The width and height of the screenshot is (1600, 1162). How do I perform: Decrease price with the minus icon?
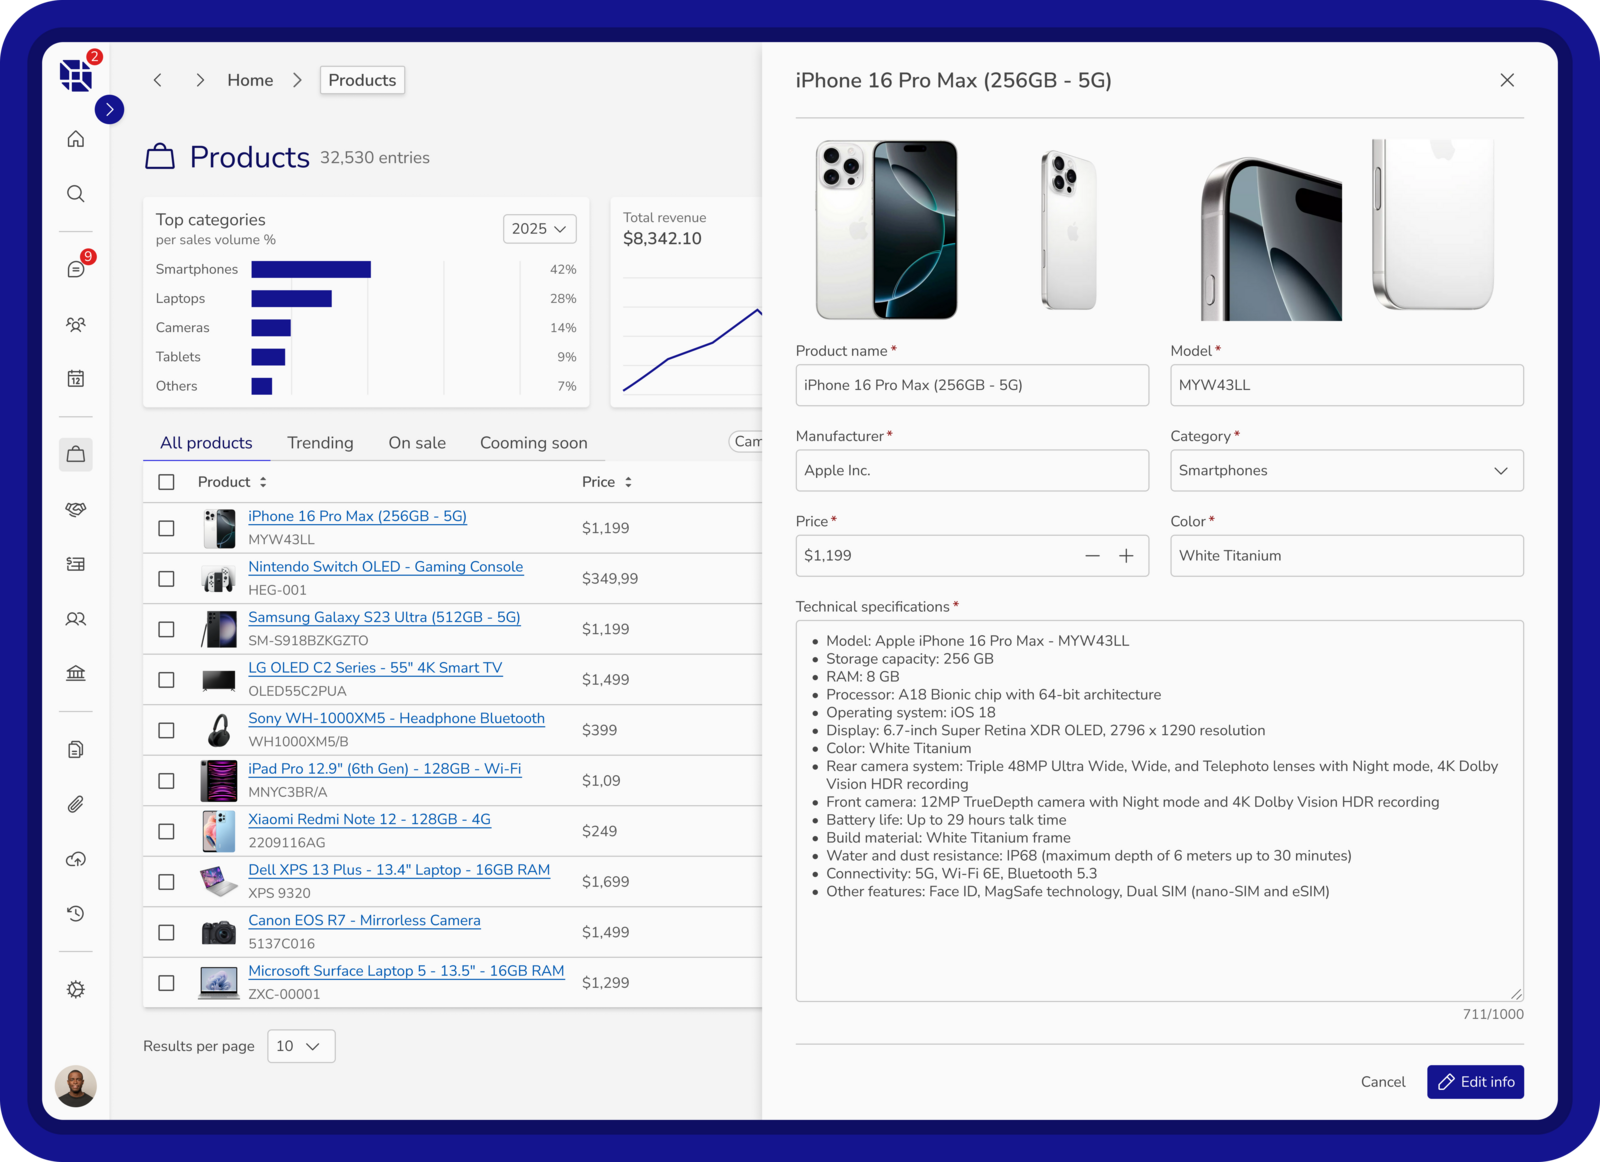(x=1092, y=556)
